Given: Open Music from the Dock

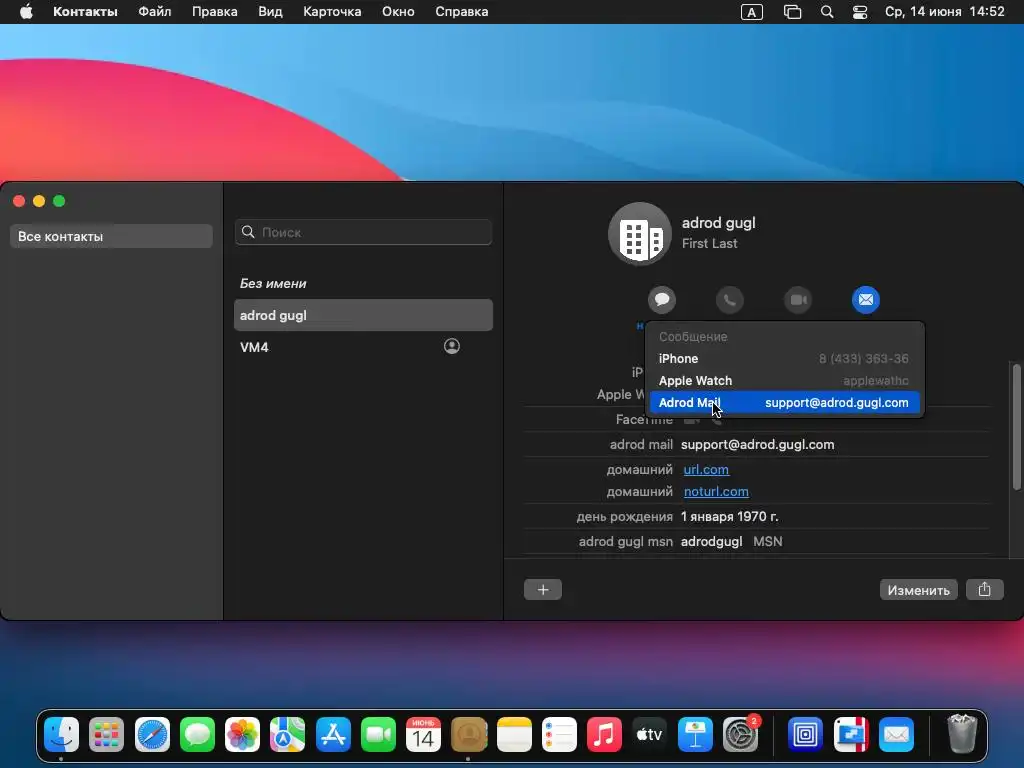Looking at the screenshot, I should click(x=604, y=735).
